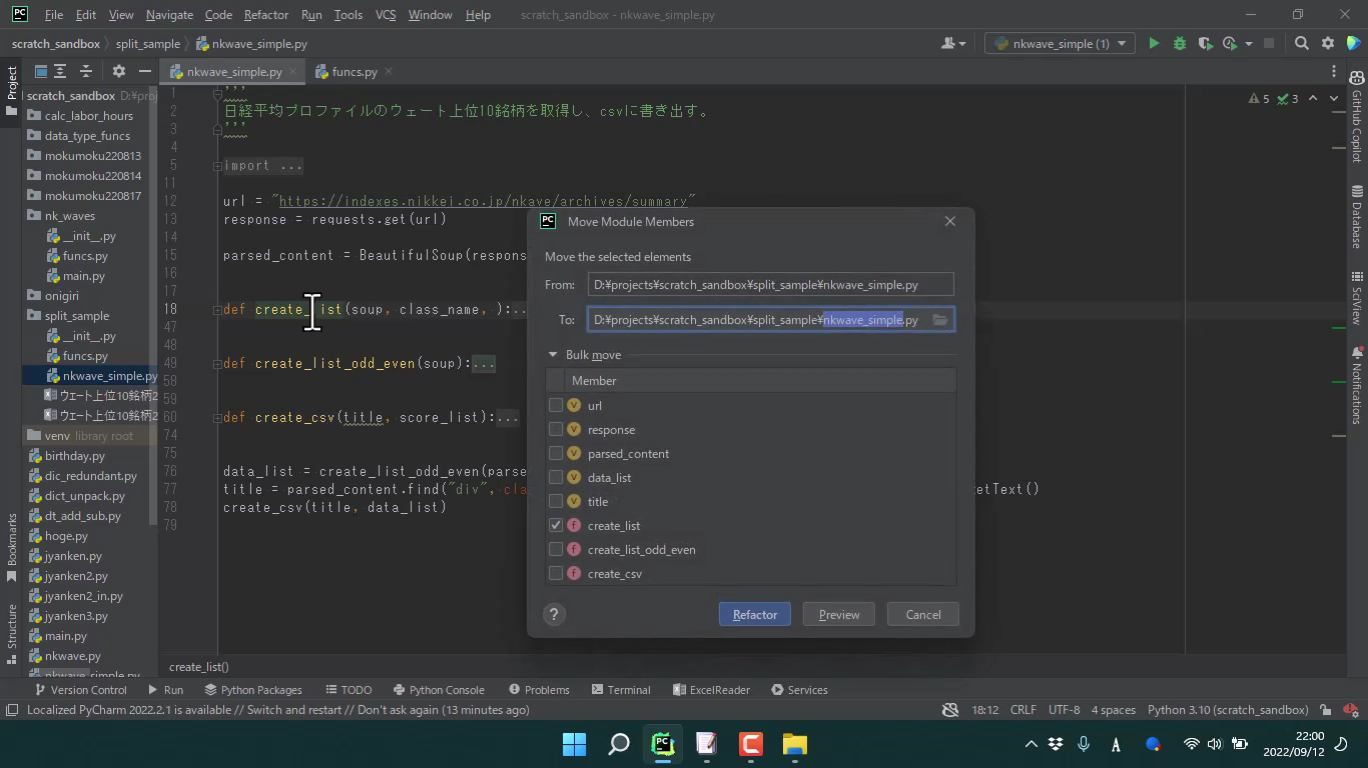Collapse the Bulk move section
This screenshot has height=768, width=1368.
click(553, 355)
